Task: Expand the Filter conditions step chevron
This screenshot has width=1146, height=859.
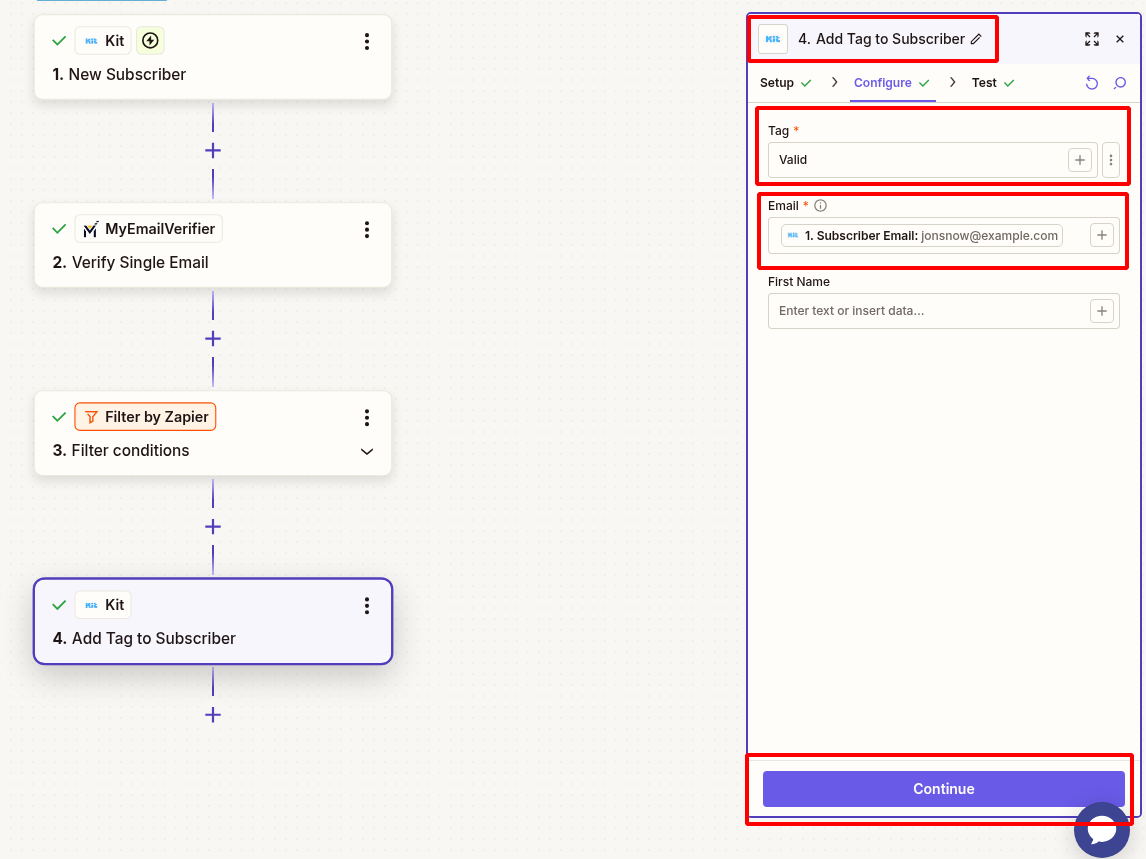Action: [x=367, y=451]
